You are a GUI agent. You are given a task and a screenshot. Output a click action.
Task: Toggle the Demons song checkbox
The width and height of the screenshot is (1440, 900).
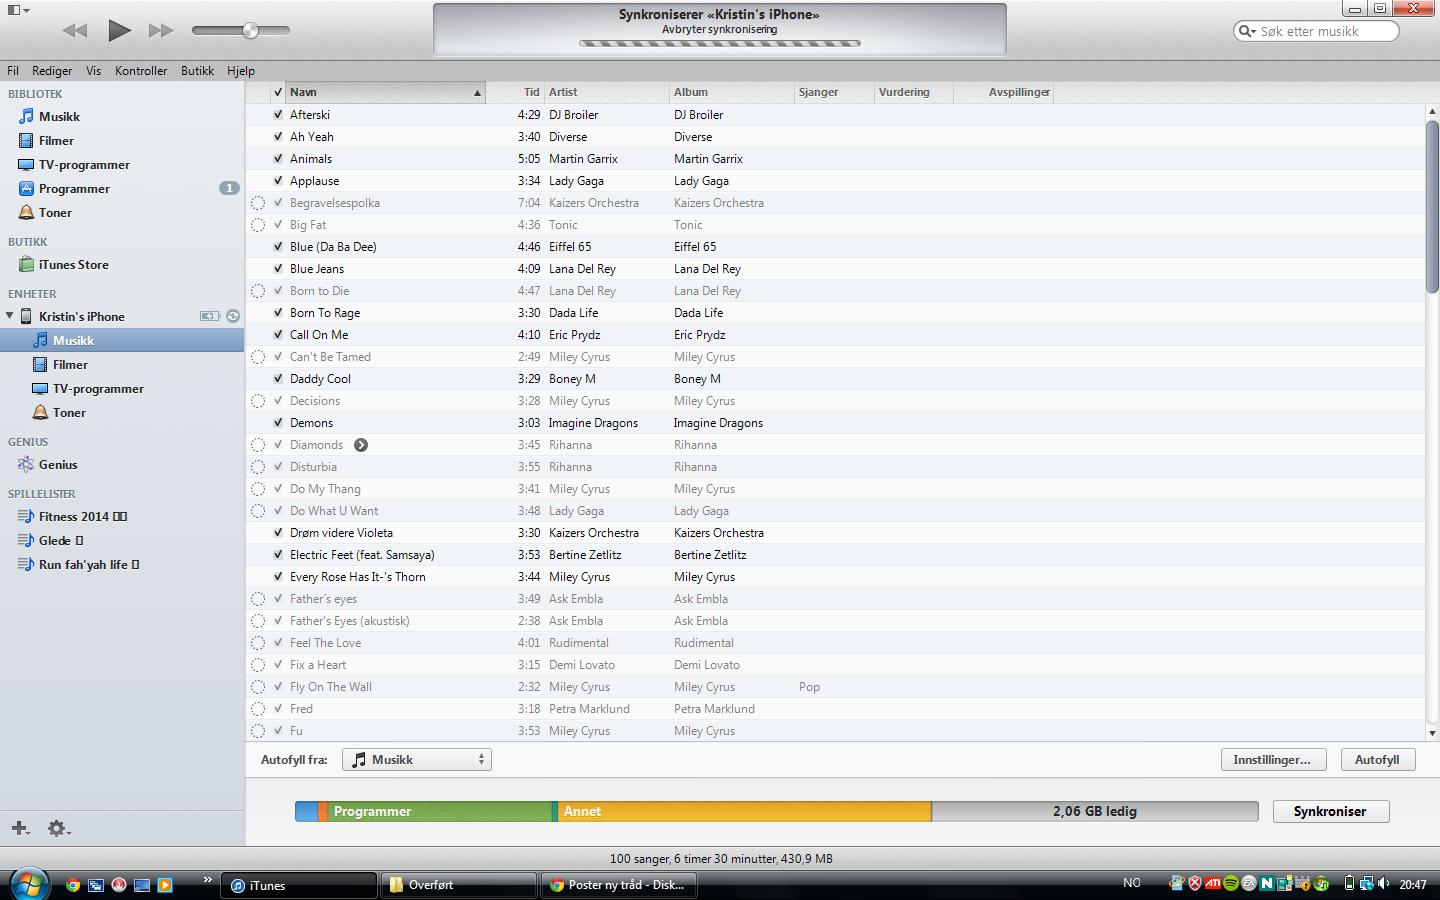[x=278, y=423]
